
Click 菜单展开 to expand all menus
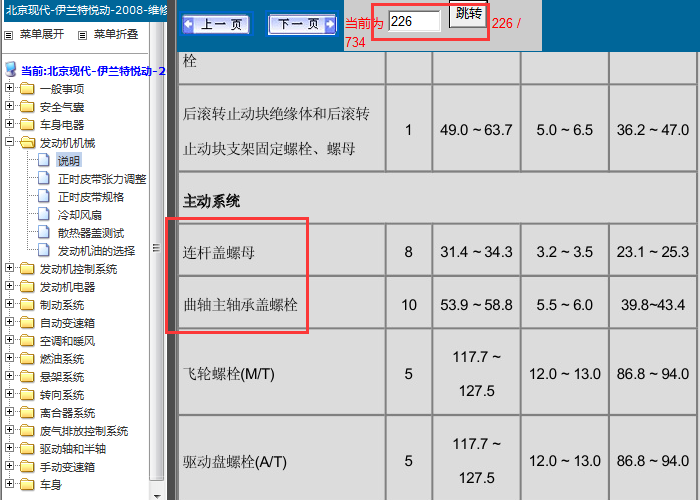[x=42, y=34]
